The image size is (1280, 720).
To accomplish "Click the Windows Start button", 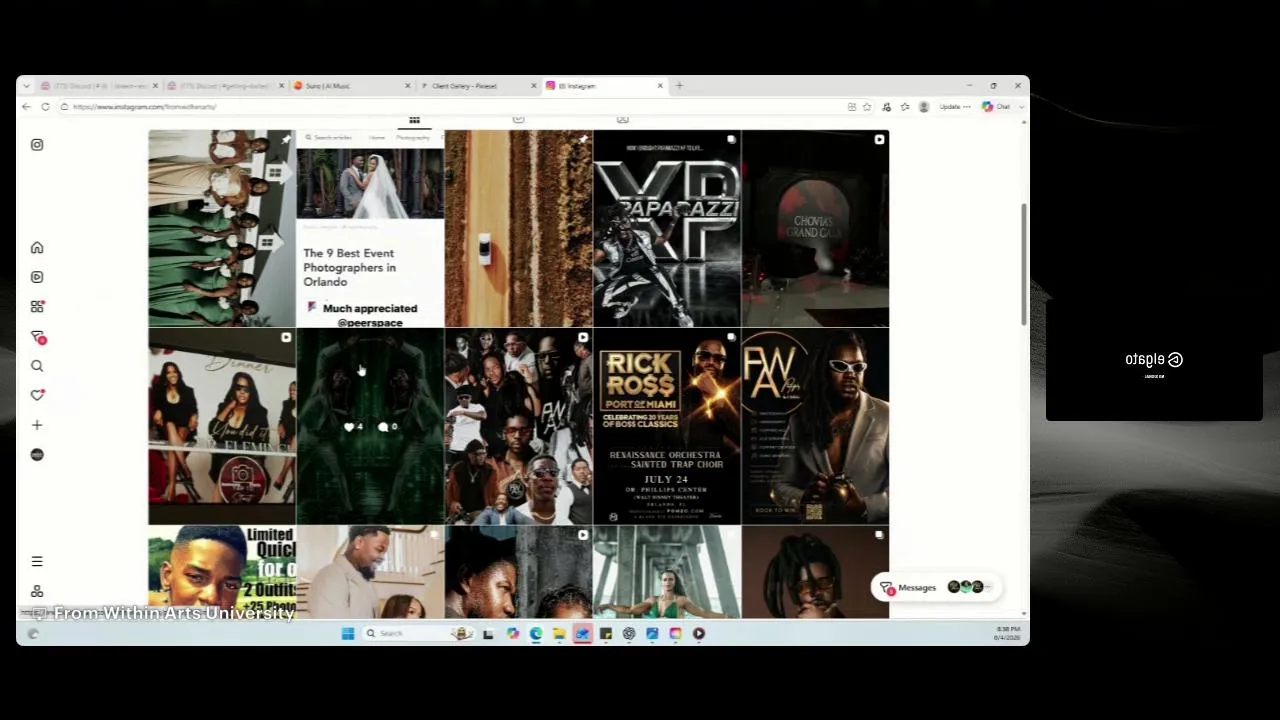I will (348, 633).
